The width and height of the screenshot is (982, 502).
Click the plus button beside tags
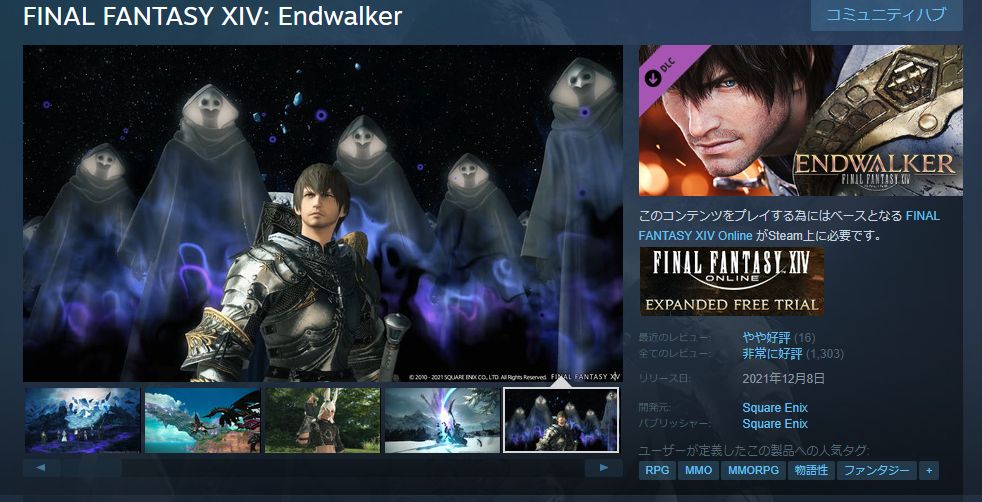(x=929, y=471)
